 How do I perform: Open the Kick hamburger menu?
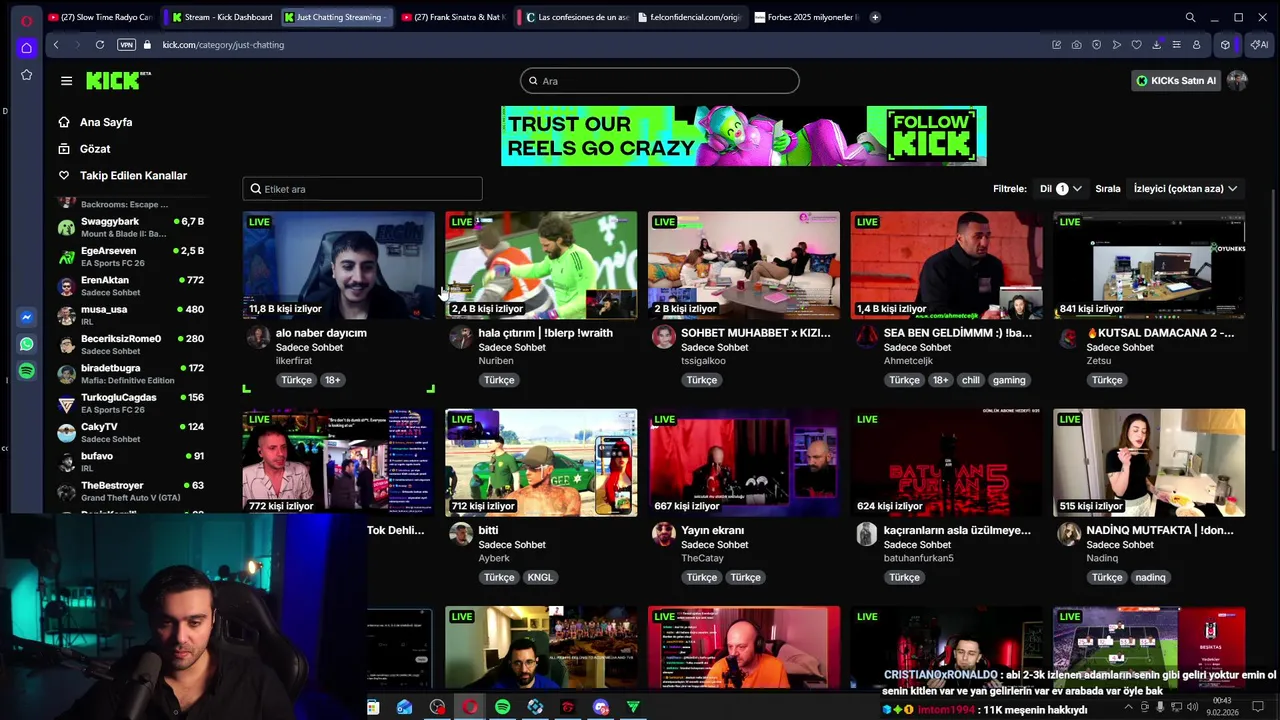tap(66, 81)
